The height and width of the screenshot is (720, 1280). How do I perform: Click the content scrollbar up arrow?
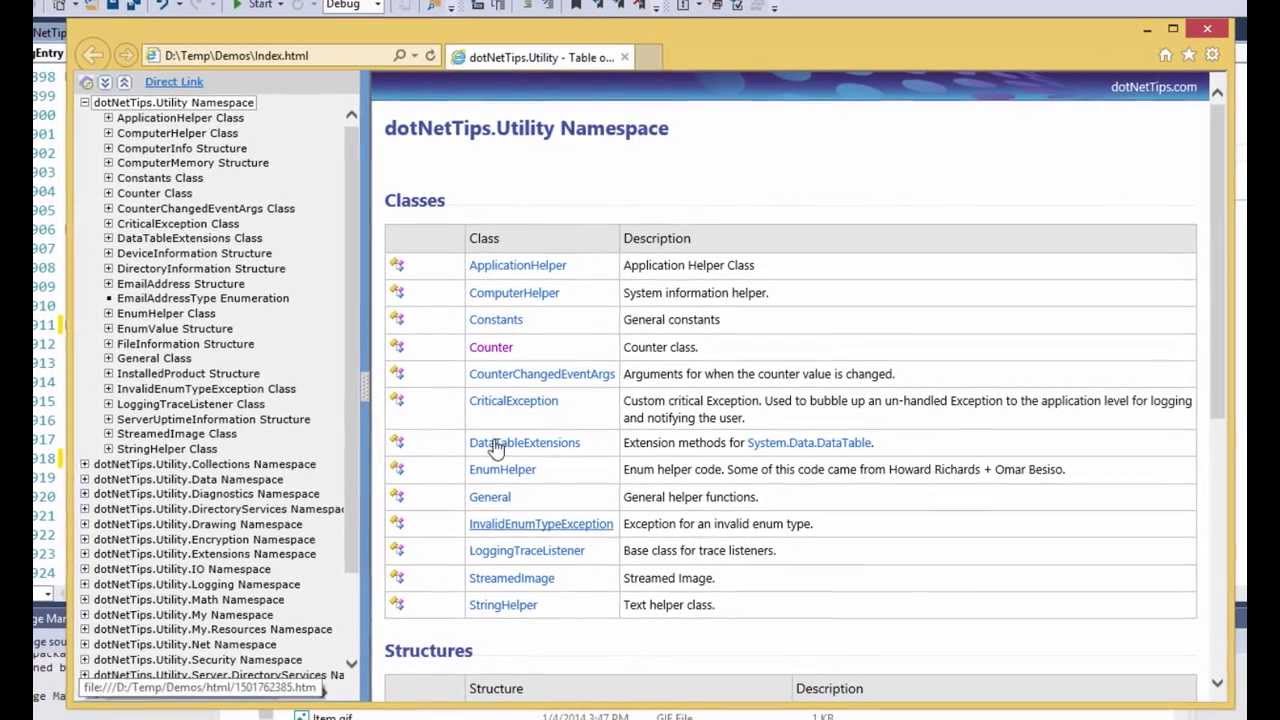pos(1217,92)
